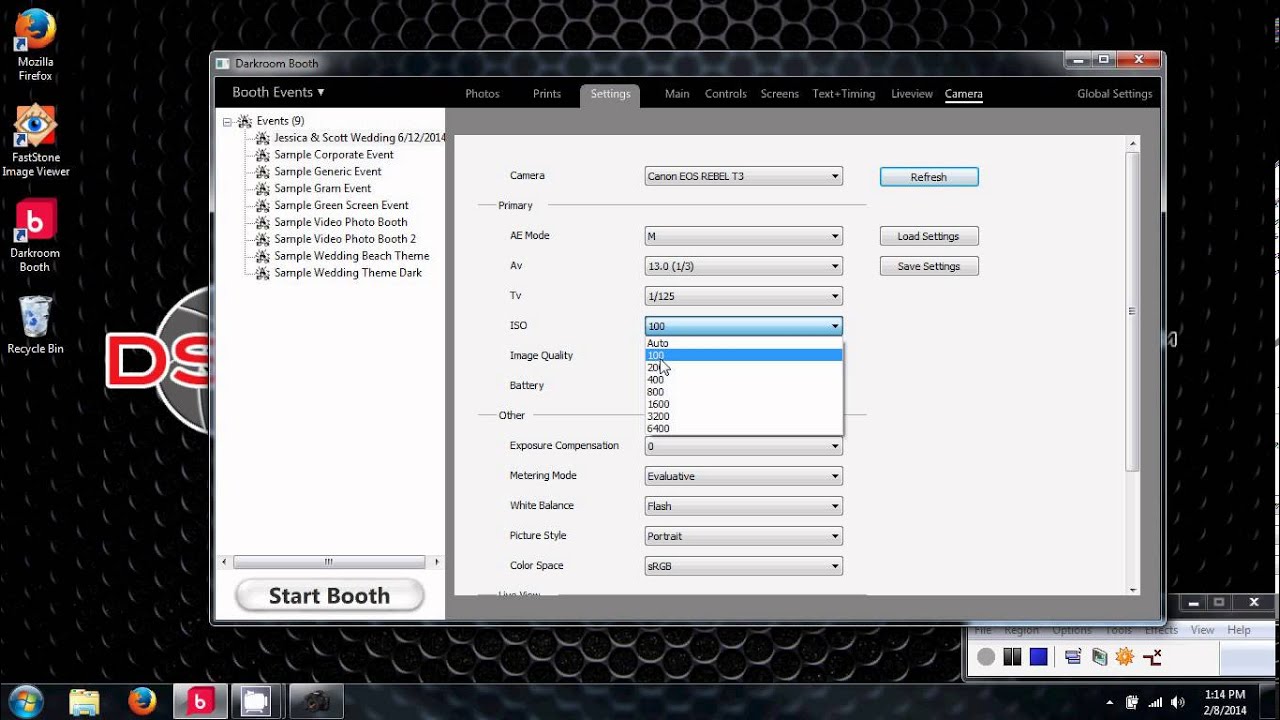
Task: Click the events tree horizontal scrollbar
Action: (x=328, y=562)
